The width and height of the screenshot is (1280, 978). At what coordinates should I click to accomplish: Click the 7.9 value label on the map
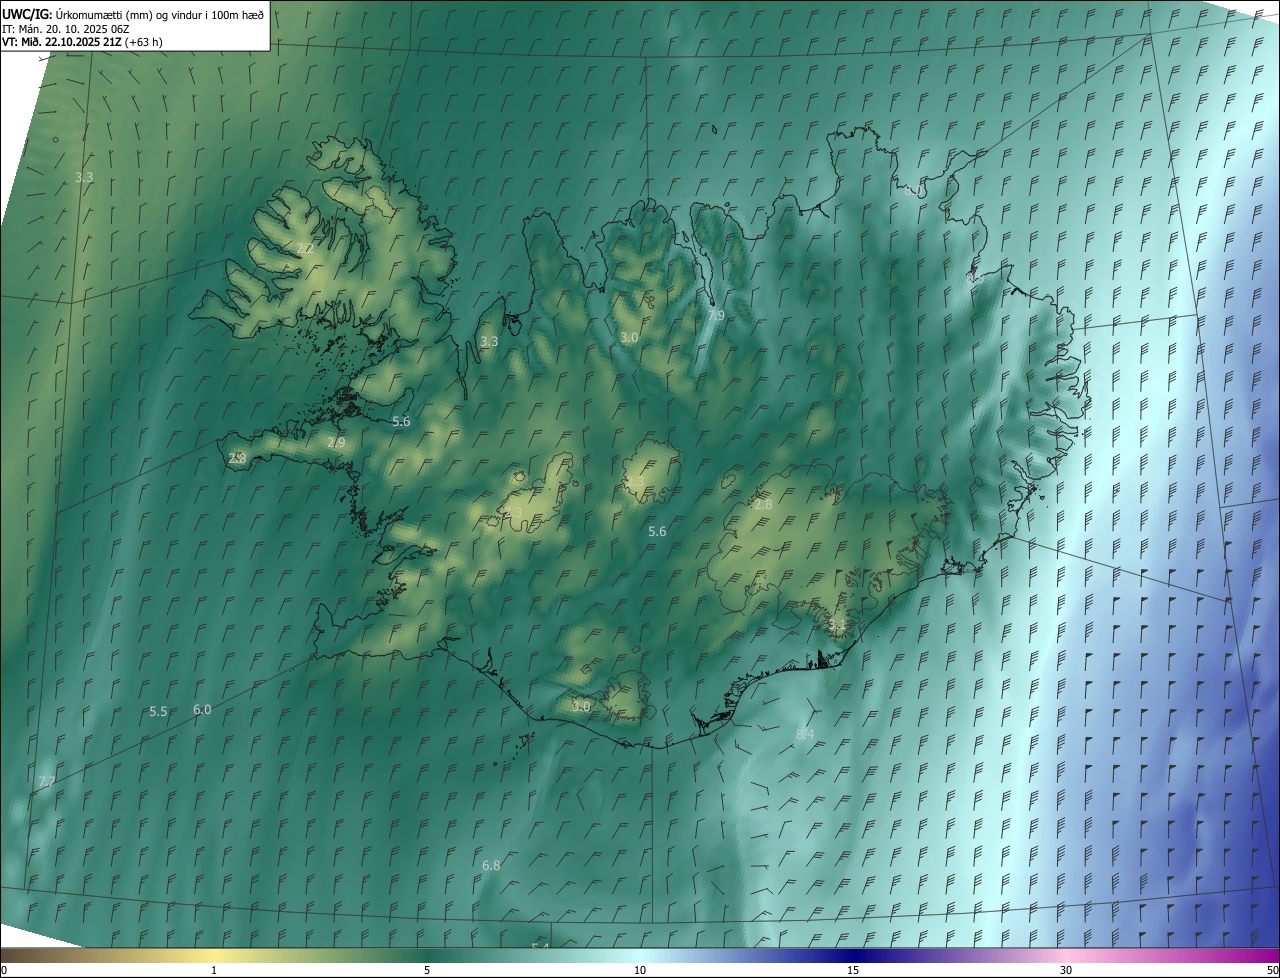point(716,315)
